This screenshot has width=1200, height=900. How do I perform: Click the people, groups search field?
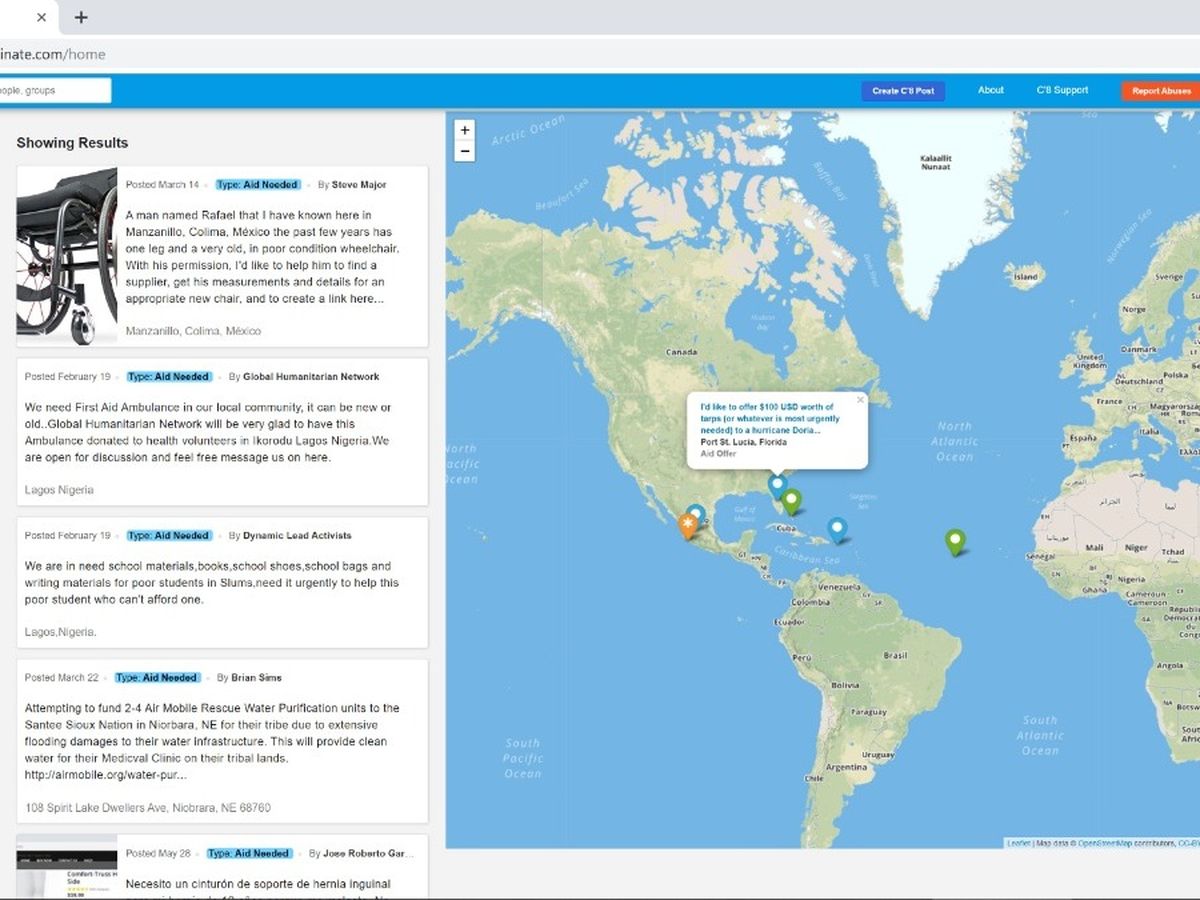pos(54,90)
